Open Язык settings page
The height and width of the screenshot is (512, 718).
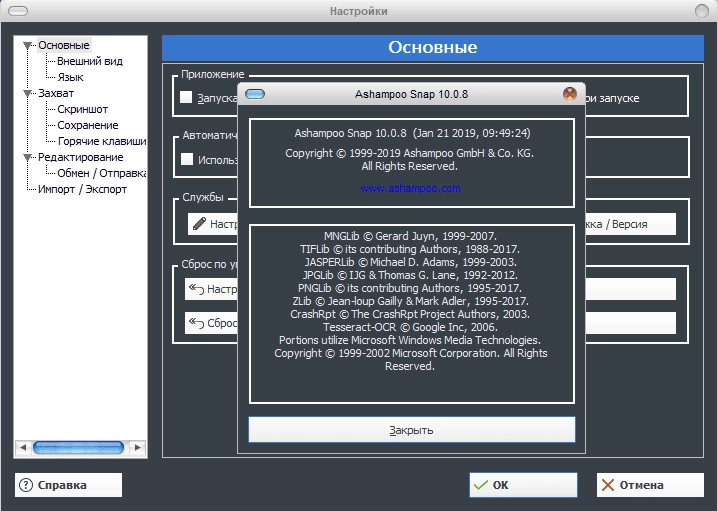pyautogui.click(x=71, y=77)
